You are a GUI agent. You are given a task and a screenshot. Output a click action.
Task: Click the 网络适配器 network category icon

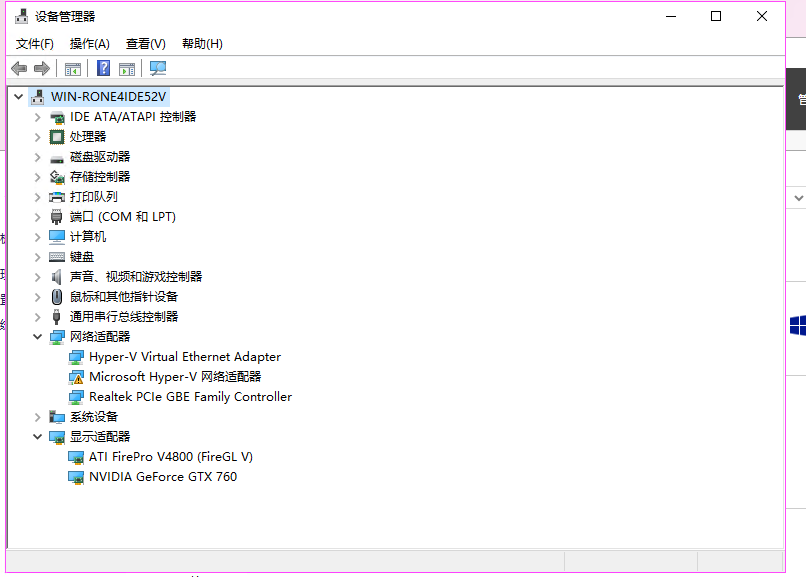(x=57, y=337)
